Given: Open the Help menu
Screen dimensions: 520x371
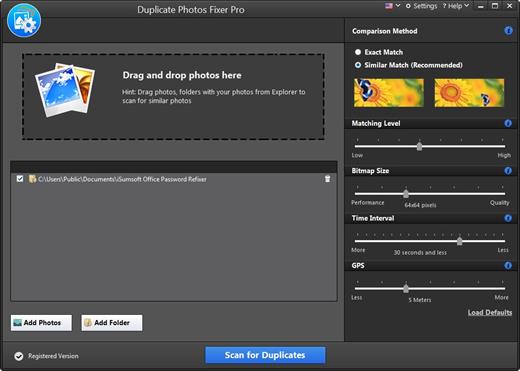Looking at the screenshot, I should [x=455, y=6].
